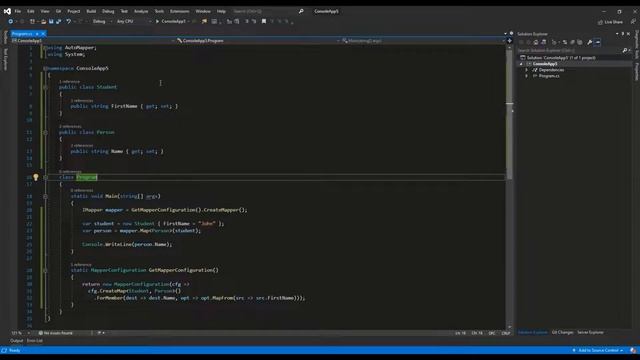Image resolution: width=640 pixels, height=360 pixels.
Task: Click Add to Source Control in status bar
Action: [x=598, y=350]
